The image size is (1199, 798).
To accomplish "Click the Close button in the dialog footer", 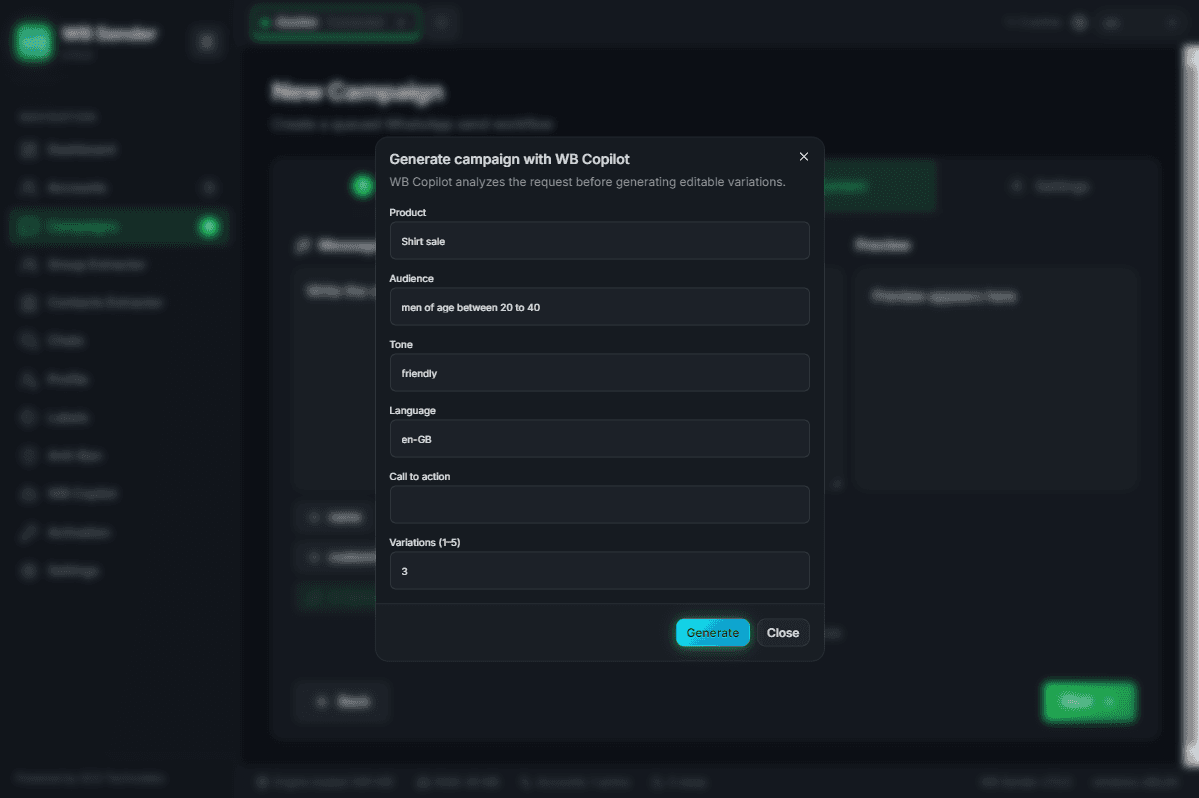I will point(783,633).
